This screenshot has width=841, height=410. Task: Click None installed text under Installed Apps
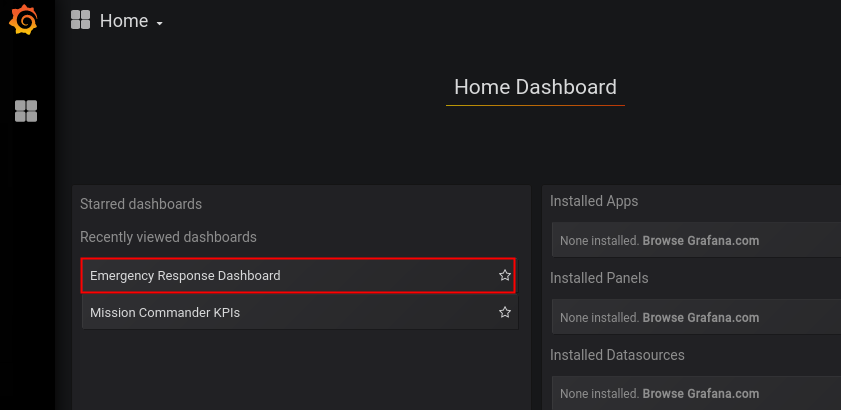point(600,240)
